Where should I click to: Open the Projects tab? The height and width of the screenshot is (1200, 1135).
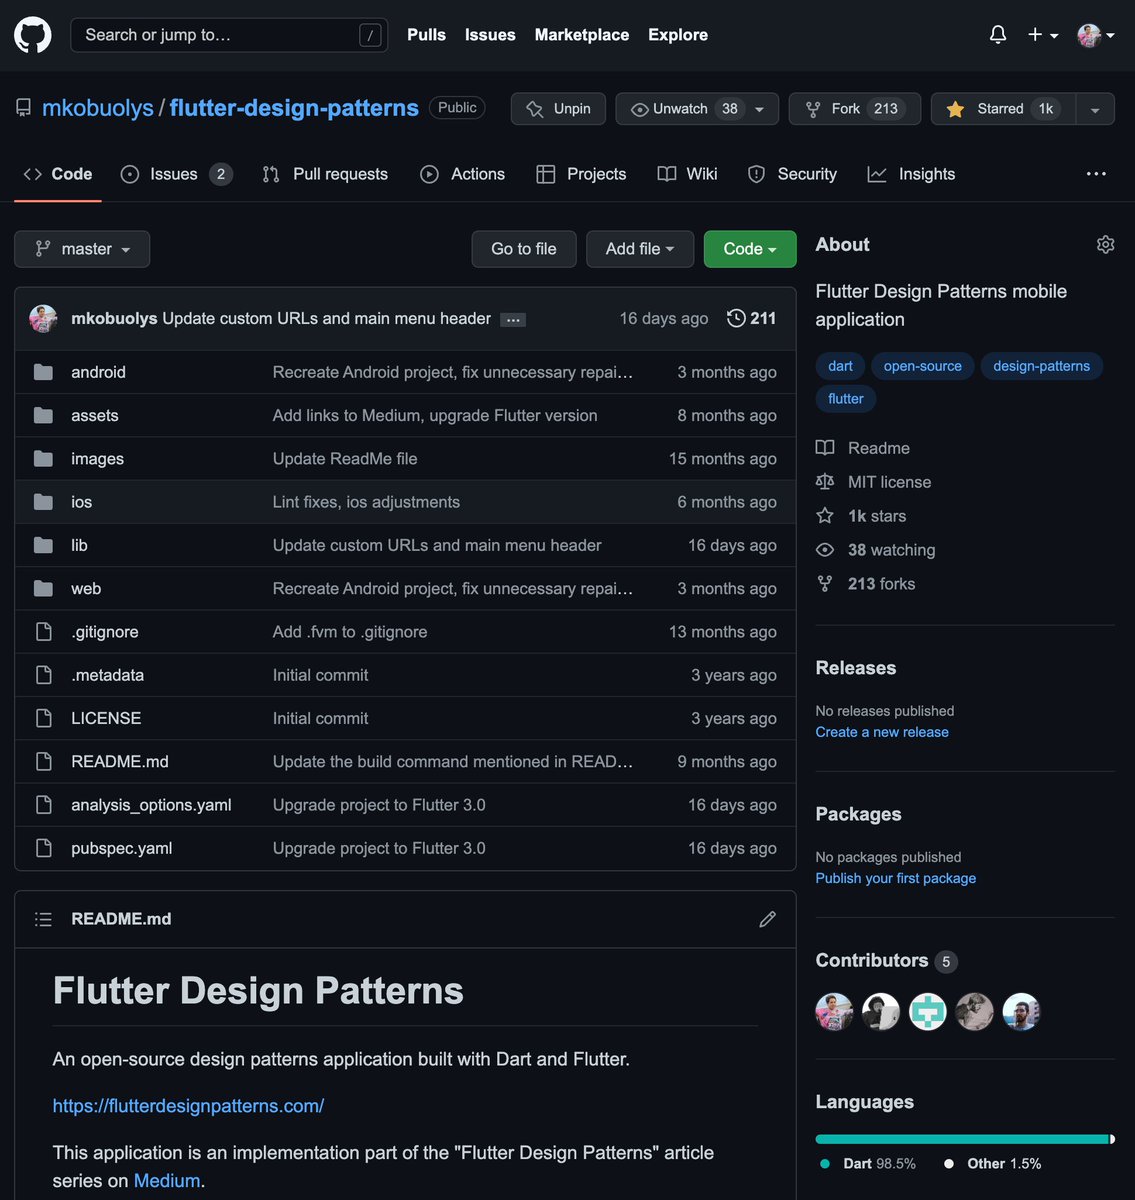click(581, 174)
